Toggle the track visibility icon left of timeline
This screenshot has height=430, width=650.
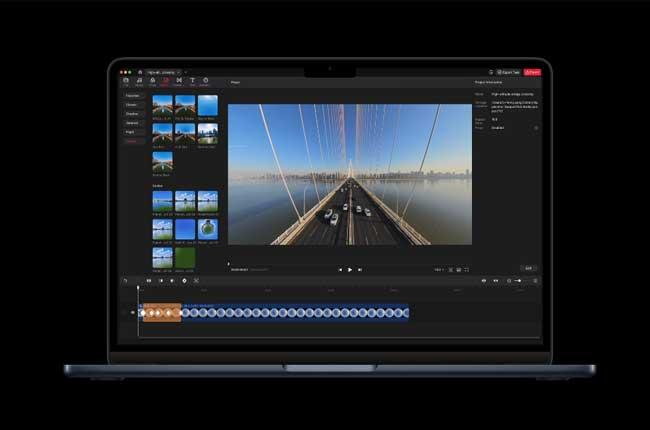132,313
